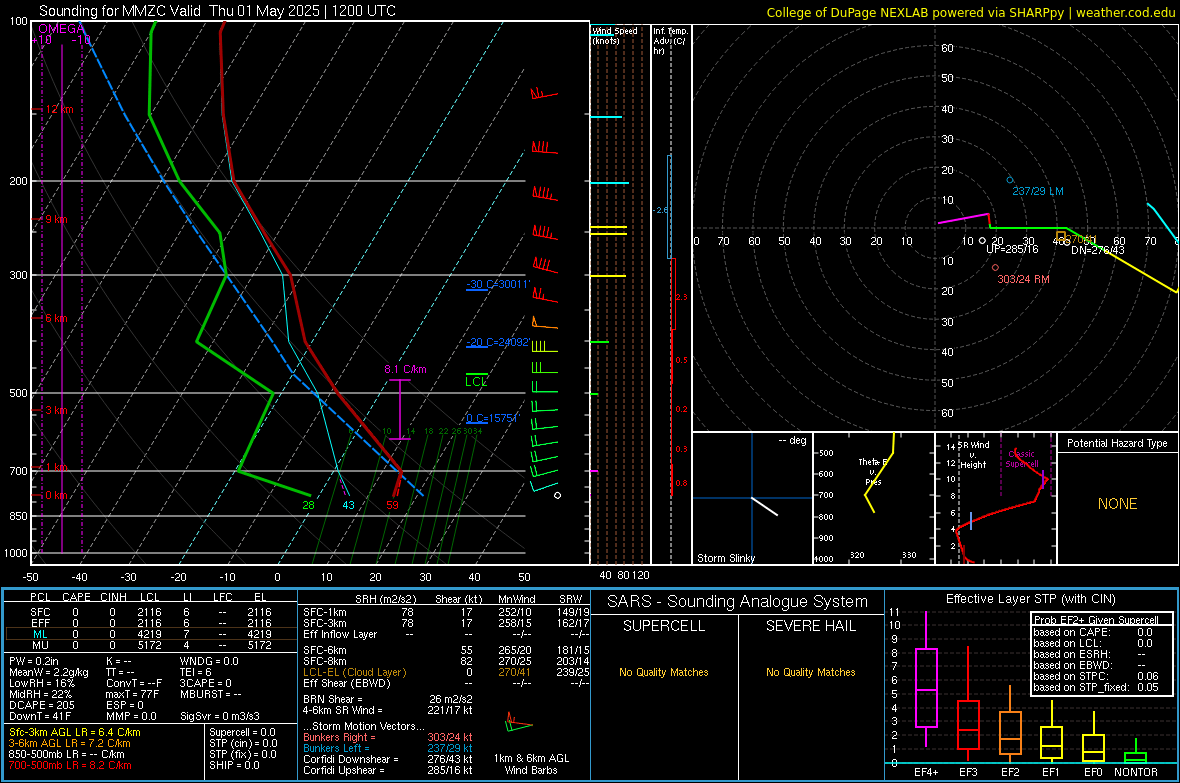This screenshot has width=1180, height=783.
Task: Select the Bunkers Right storm motion
Action: click(388, 737)
